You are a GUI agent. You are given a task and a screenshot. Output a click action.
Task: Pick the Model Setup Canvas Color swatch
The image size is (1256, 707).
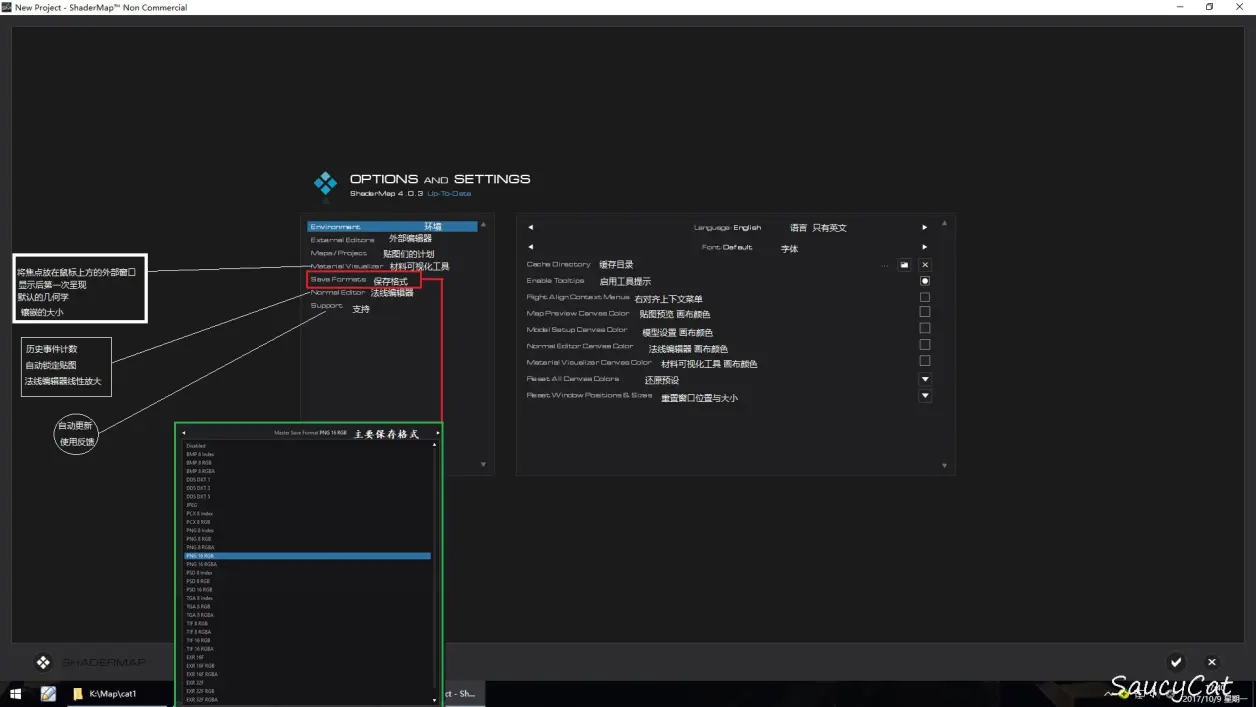point(925,328)
